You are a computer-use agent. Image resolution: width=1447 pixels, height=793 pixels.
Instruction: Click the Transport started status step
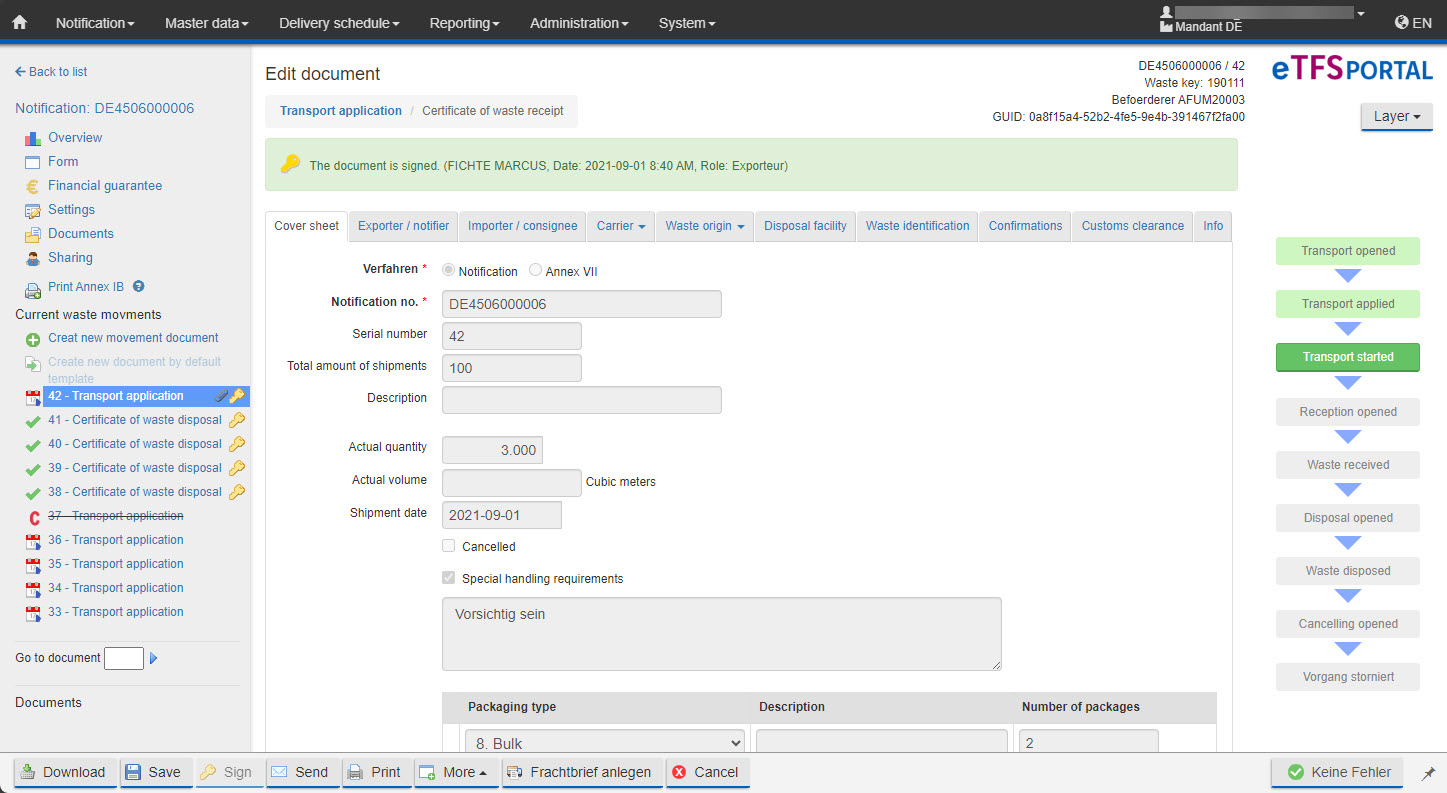[x=1347, y=357]
